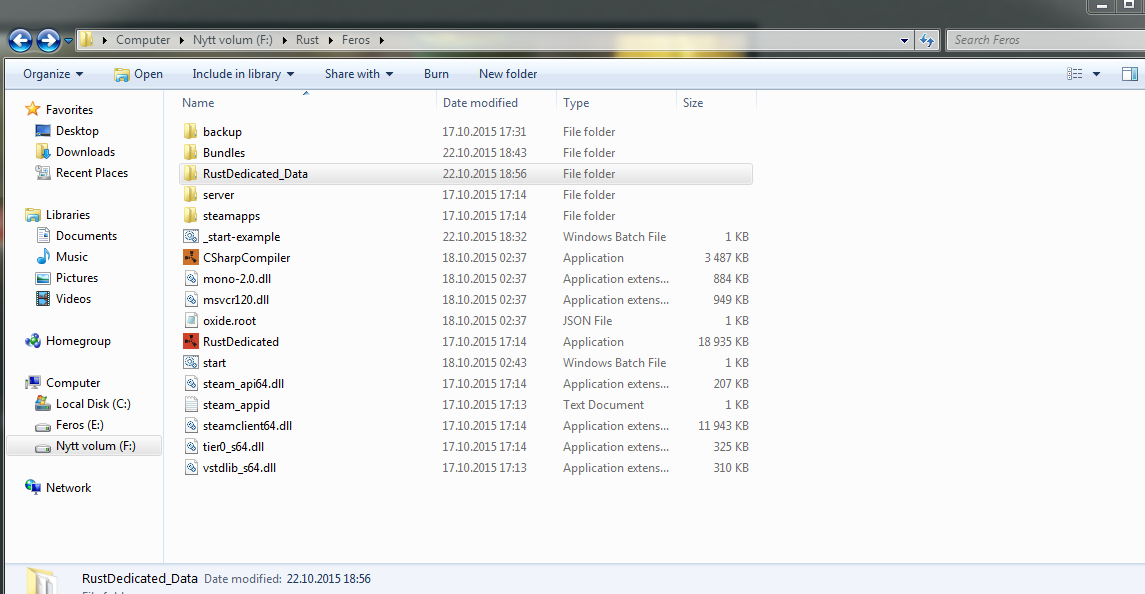The width and height of the screenshot is (1145, 594).
Task: Click the Search Feros input field
Action: click(x=1046, y=40)
